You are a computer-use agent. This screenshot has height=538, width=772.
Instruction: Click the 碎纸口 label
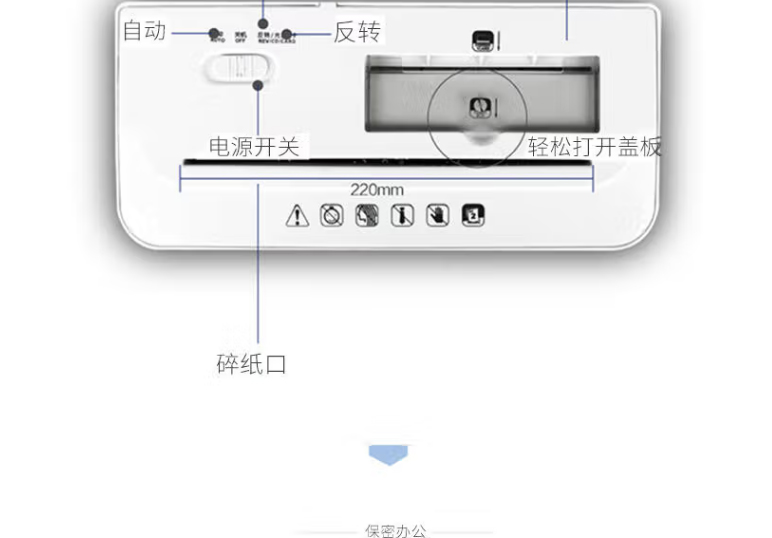tap(251, 364)
